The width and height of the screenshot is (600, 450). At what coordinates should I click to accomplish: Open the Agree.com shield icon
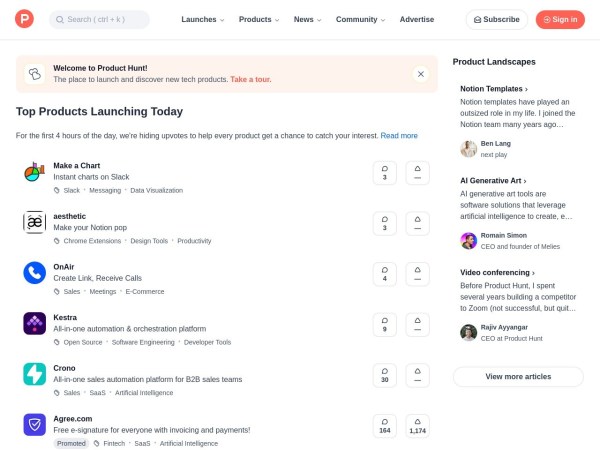[35, 425]
